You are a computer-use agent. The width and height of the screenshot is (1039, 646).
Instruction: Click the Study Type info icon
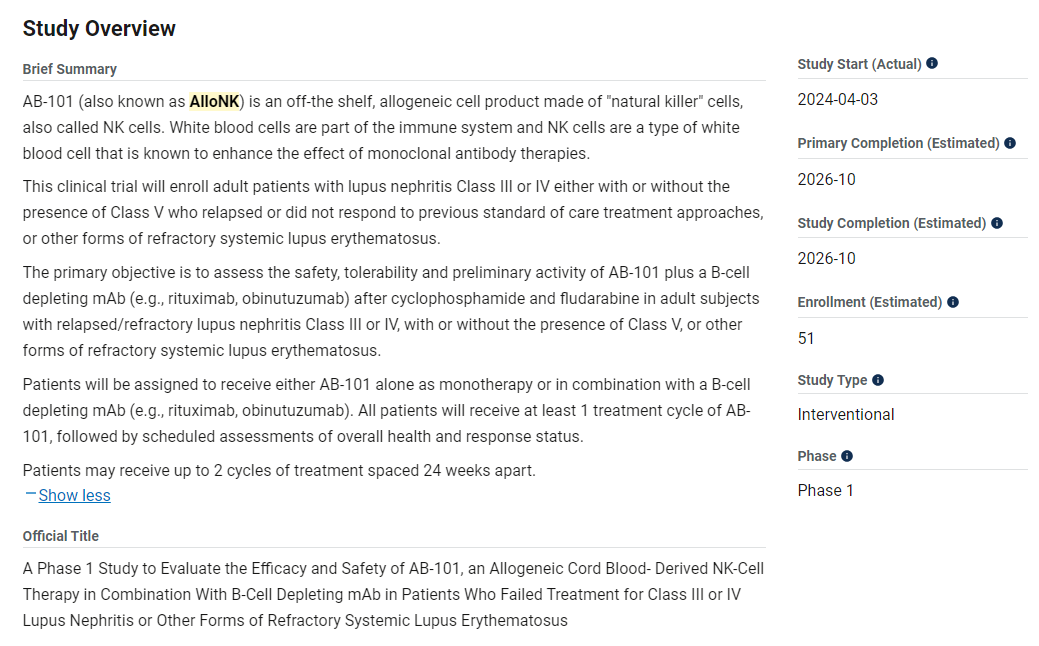[x=878, y=380]
